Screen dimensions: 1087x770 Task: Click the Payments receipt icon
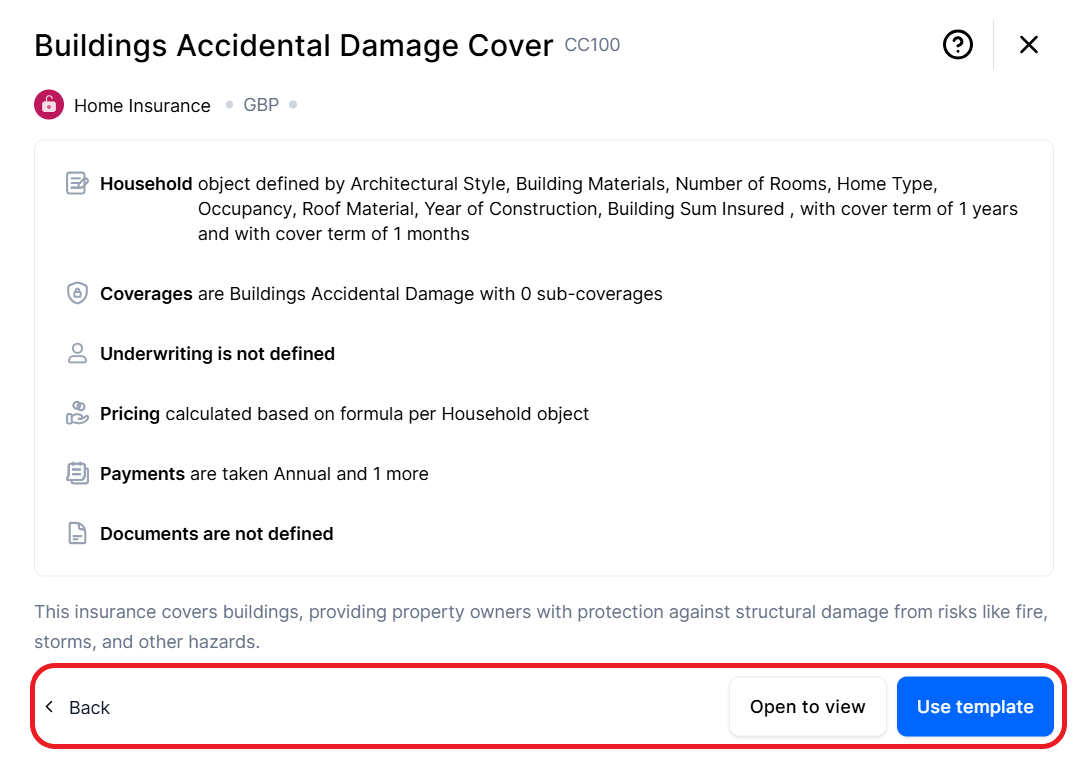pos(77,473)
